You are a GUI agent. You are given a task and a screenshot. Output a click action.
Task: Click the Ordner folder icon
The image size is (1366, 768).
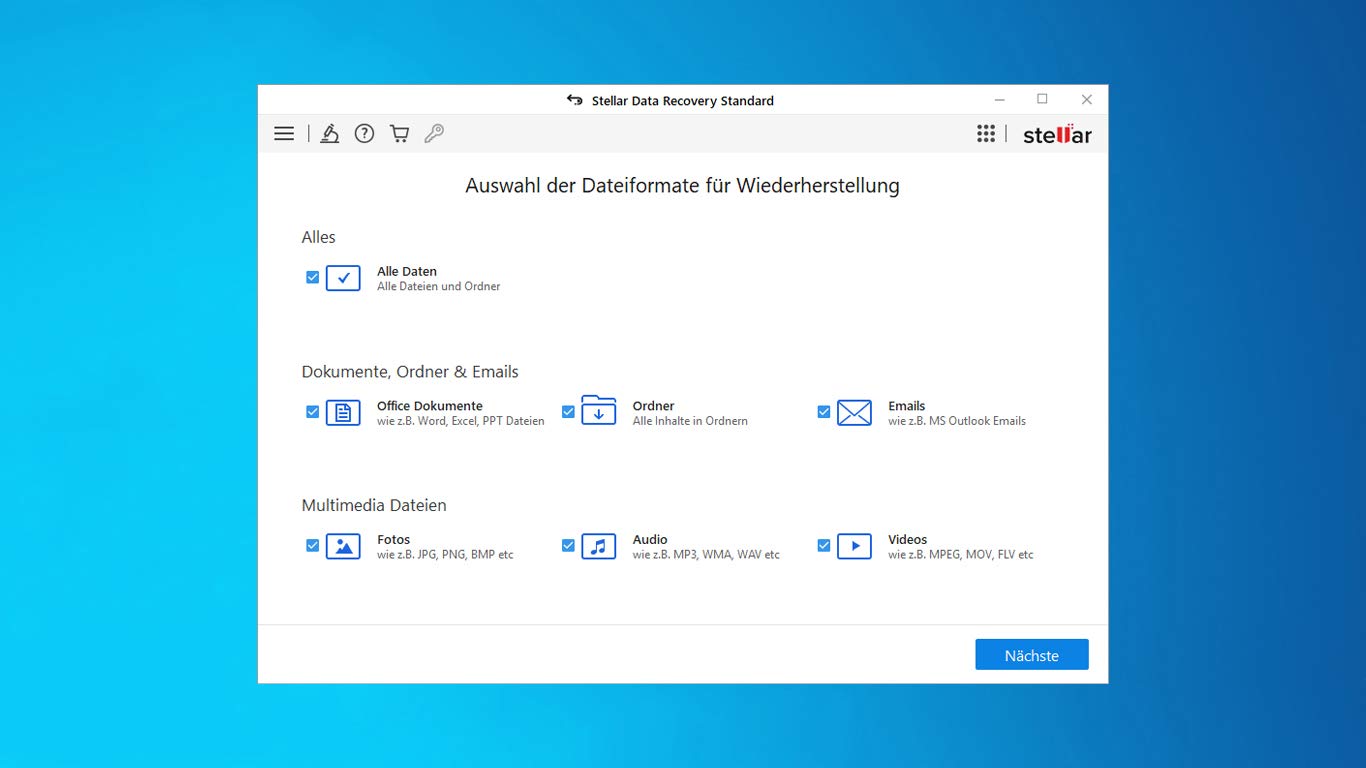(598, 410)
